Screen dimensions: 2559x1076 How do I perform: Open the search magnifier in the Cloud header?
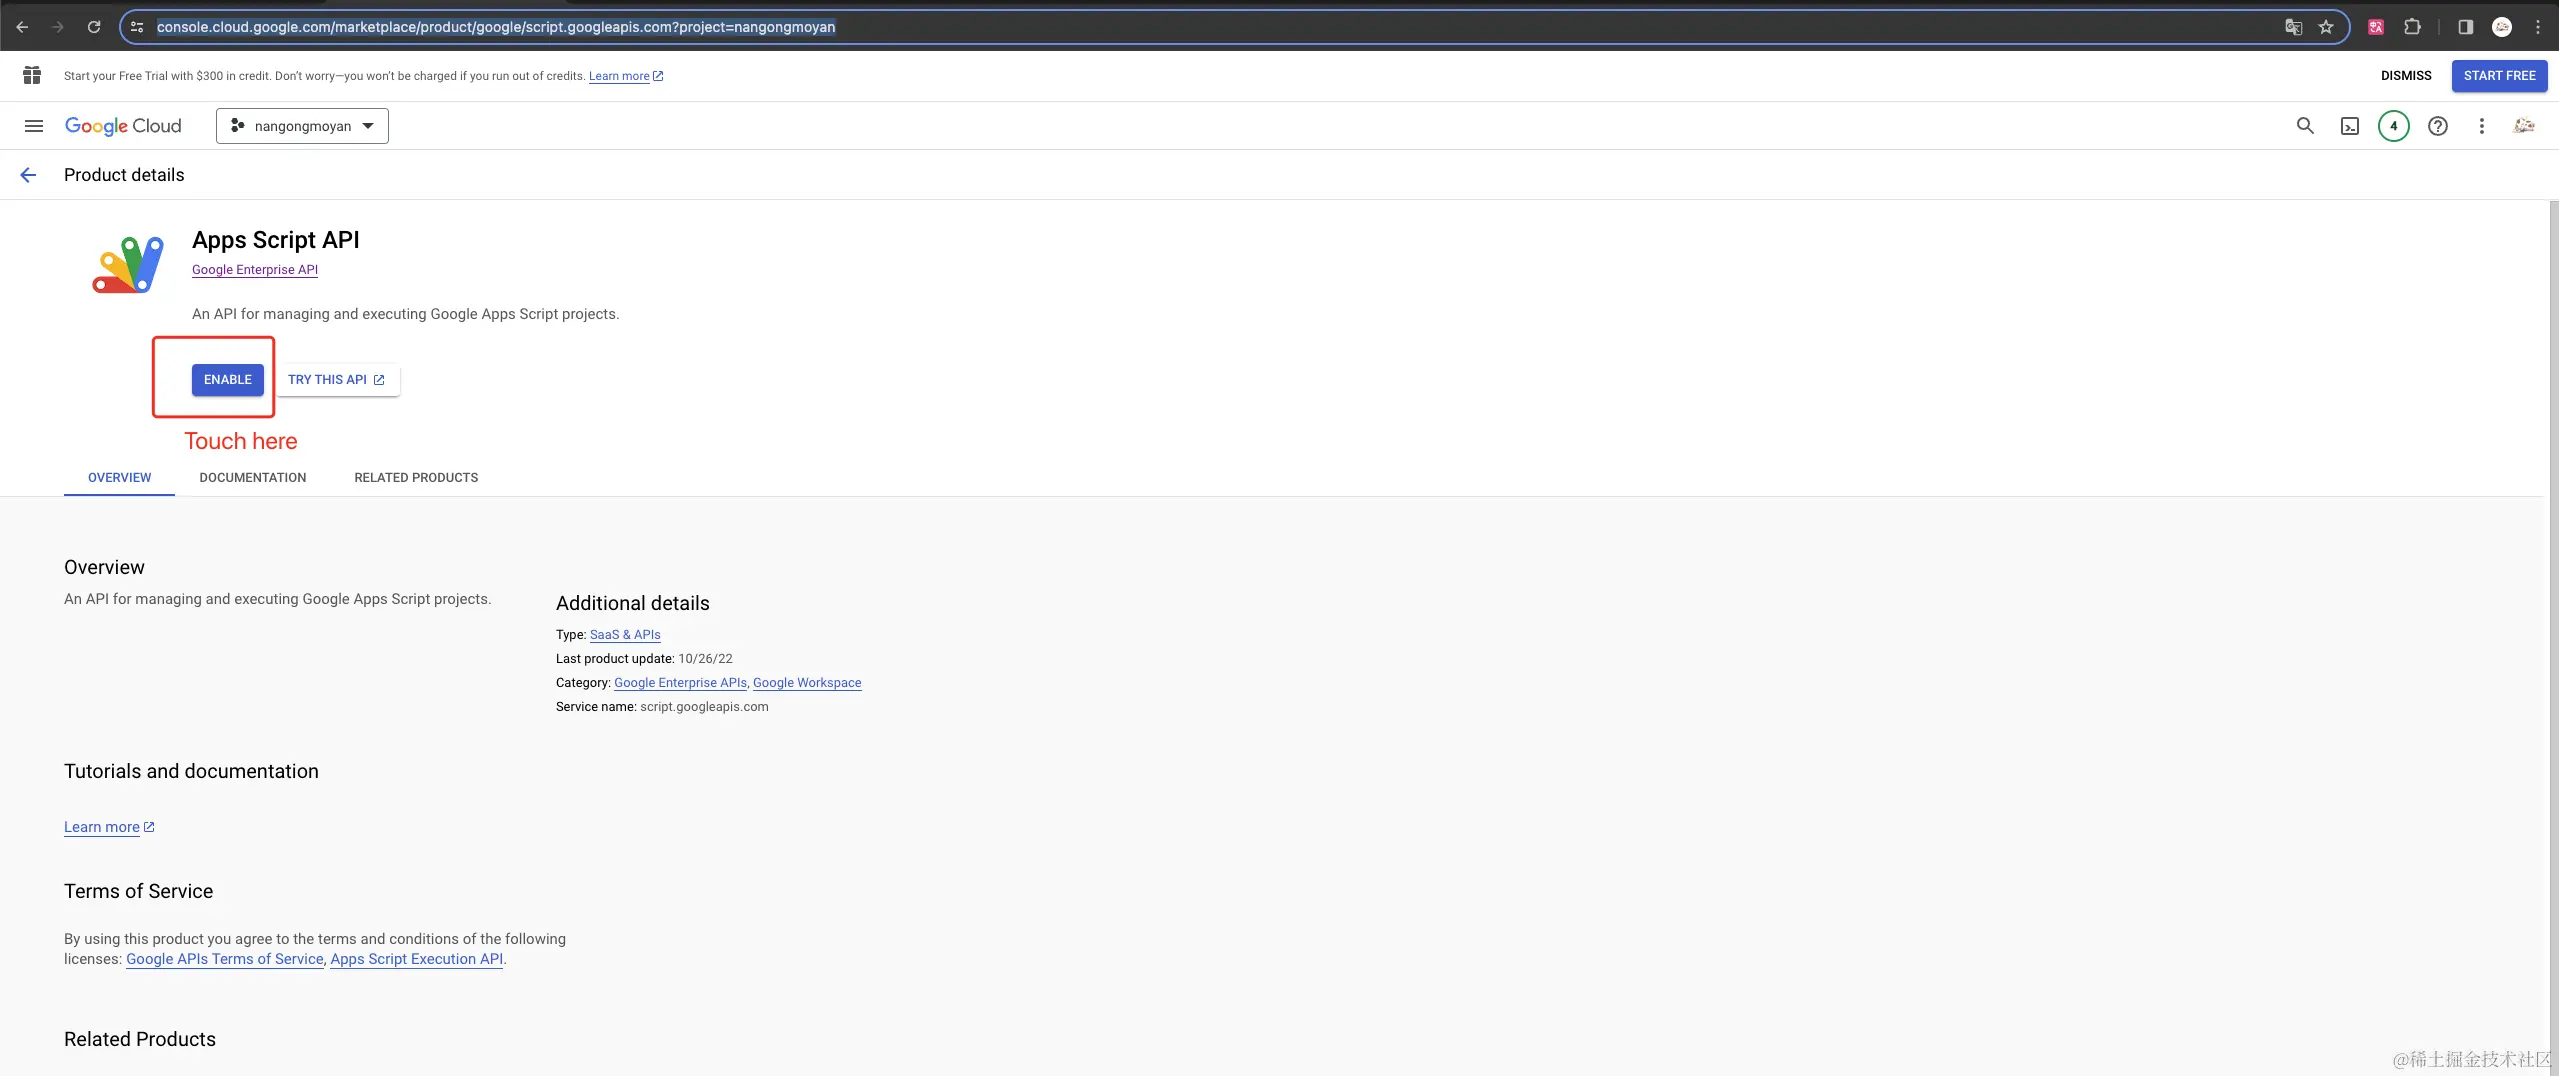click(2305, 126)
